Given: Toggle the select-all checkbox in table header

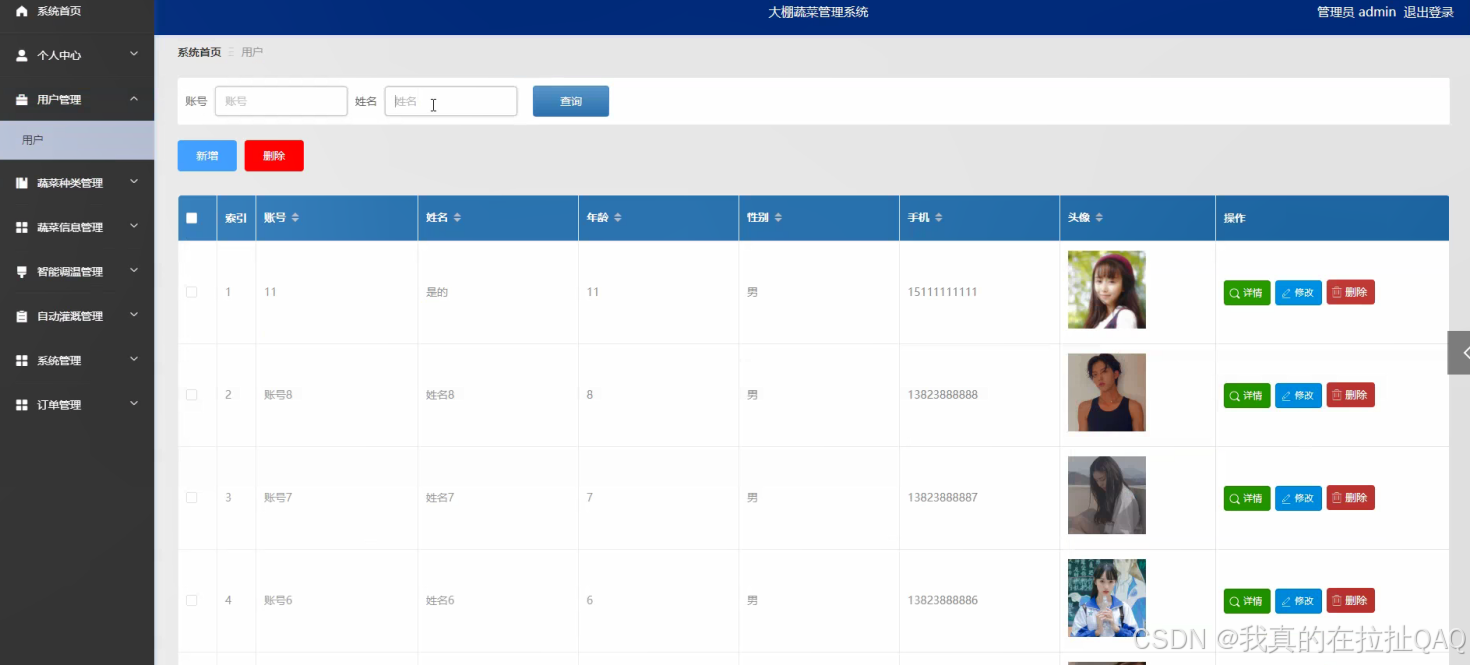Looking at the screenshot, I should click(192, 218).
